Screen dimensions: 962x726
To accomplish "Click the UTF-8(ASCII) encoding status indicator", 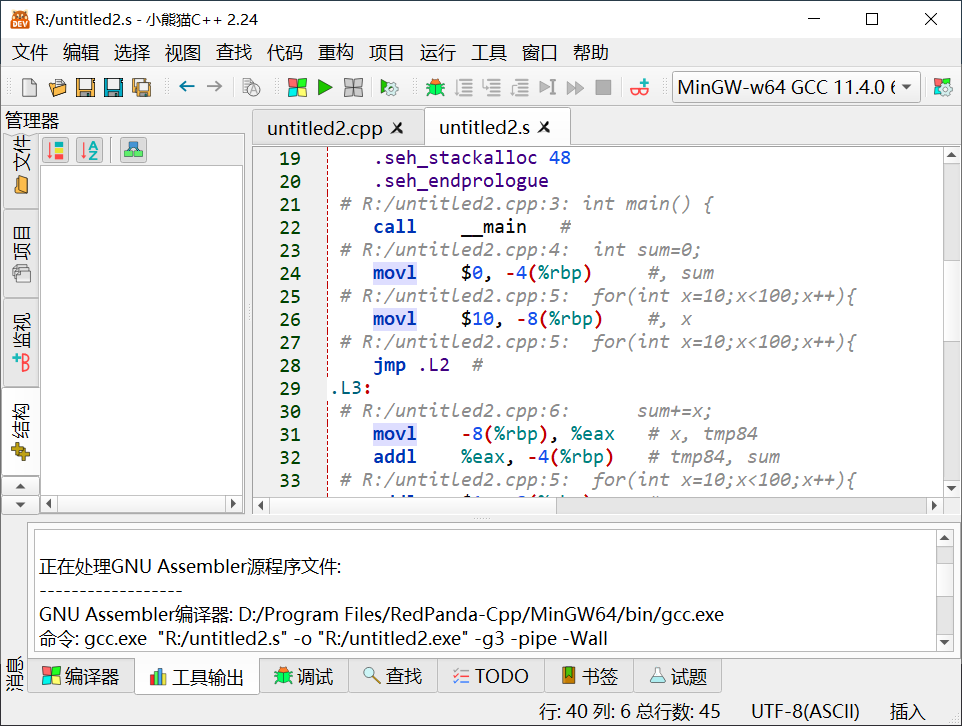I will 805,711.
